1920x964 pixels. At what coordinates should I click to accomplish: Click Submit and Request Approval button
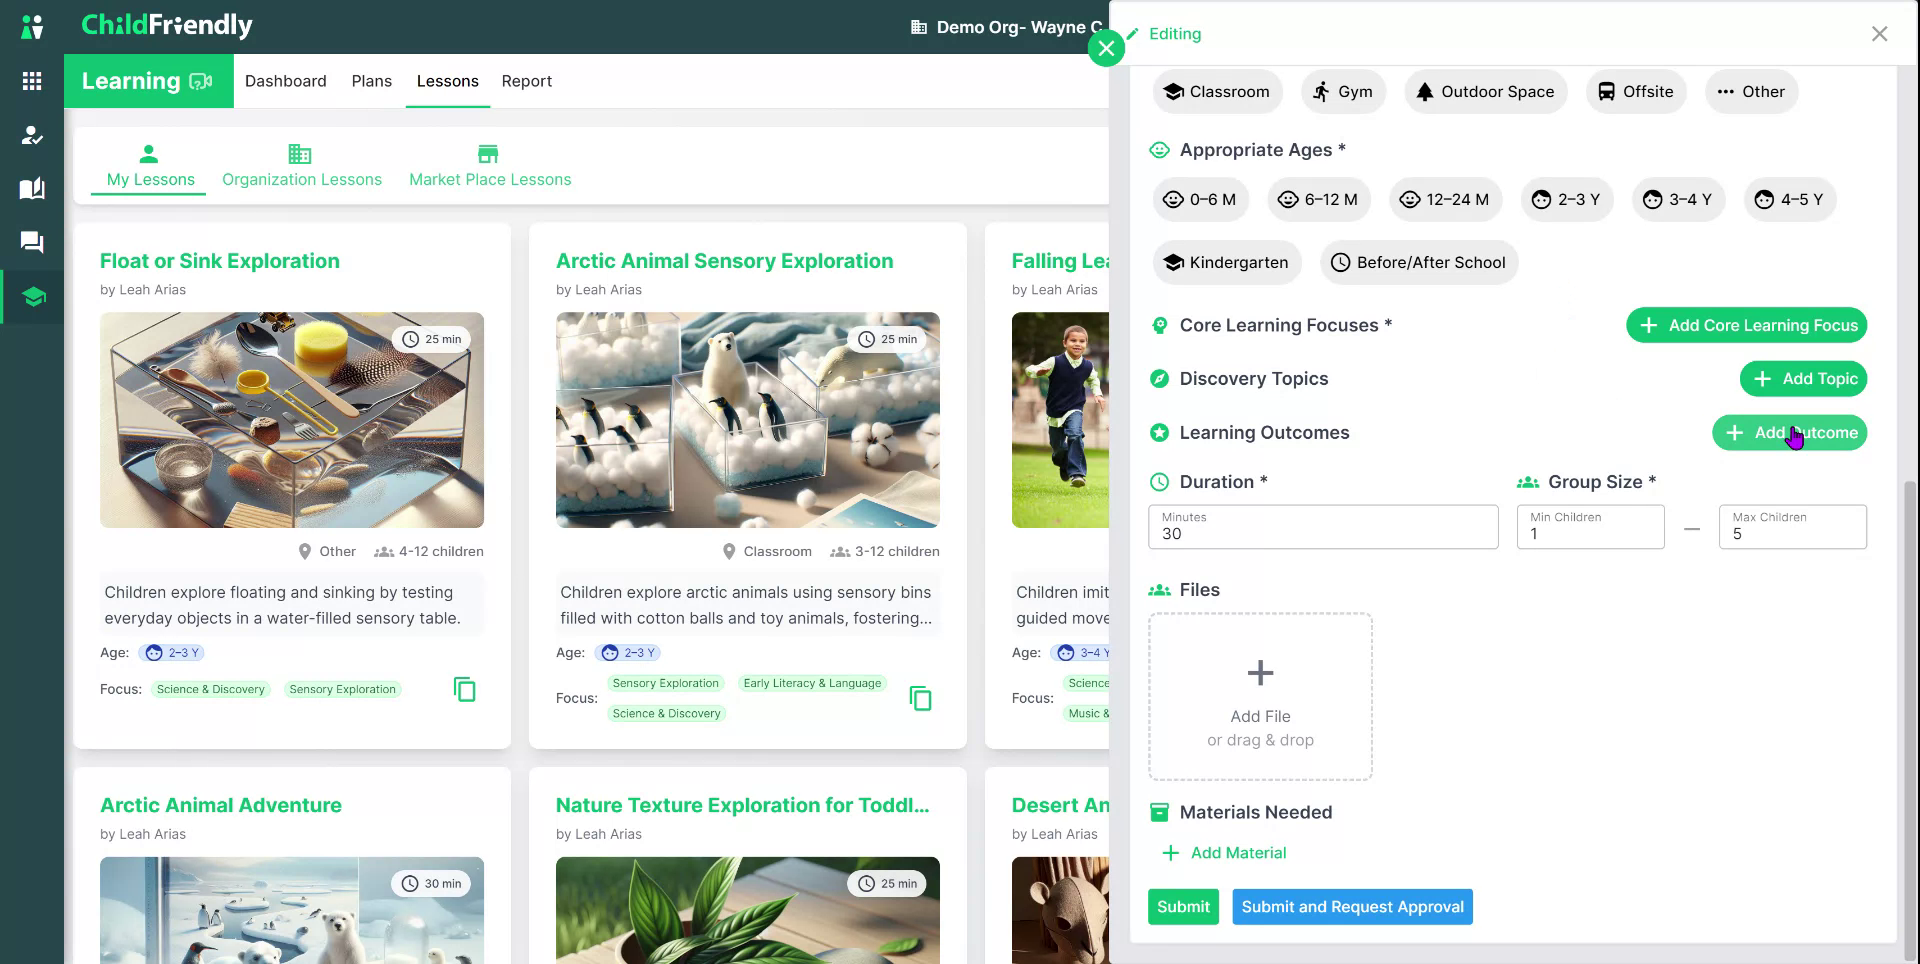1352,907
